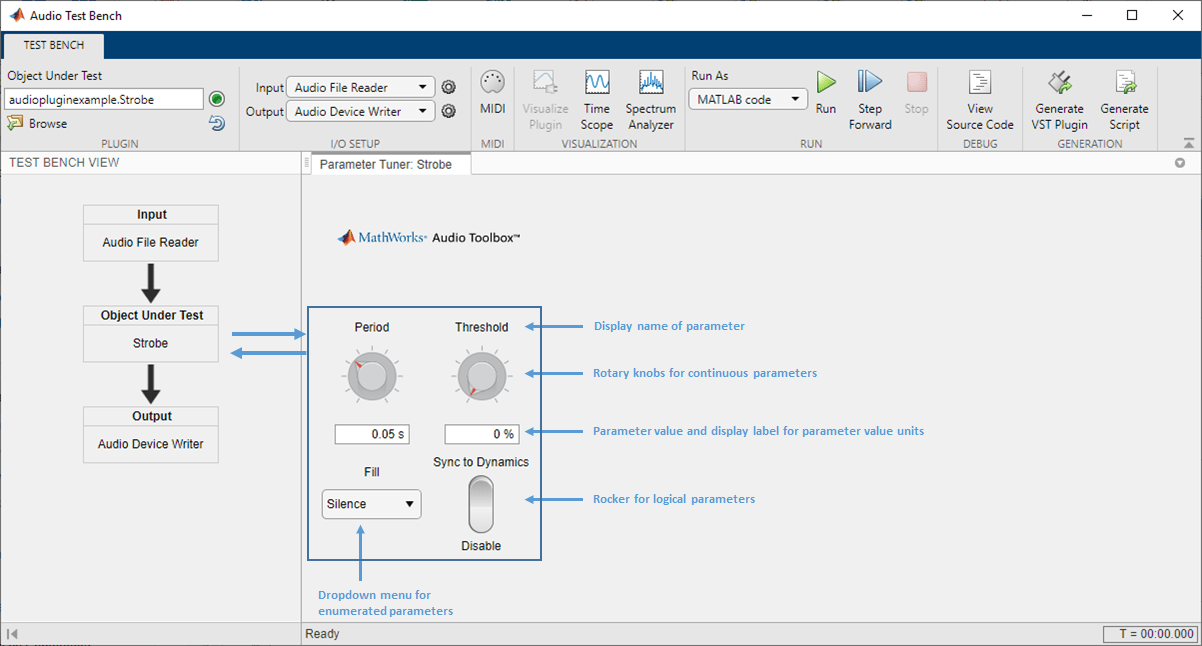
Task: Collapse Test Bench View side panel
Action: coord(12,633)
